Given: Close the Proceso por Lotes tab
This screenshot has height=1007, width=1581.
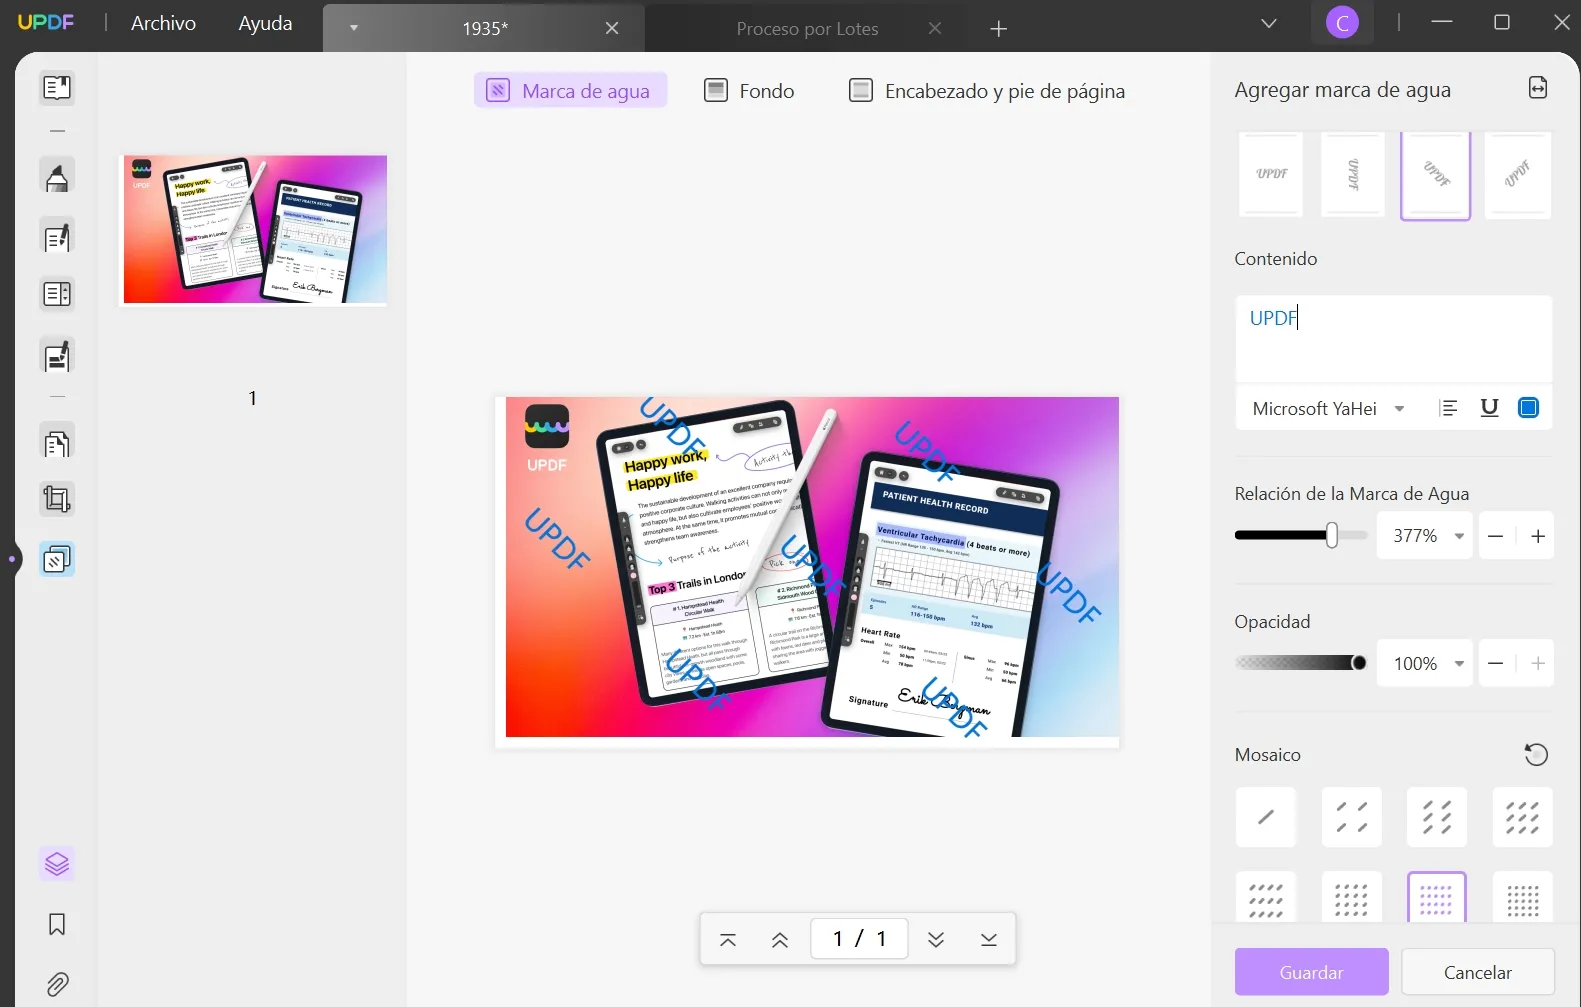Looking at the screenshot, I should 935,29.
